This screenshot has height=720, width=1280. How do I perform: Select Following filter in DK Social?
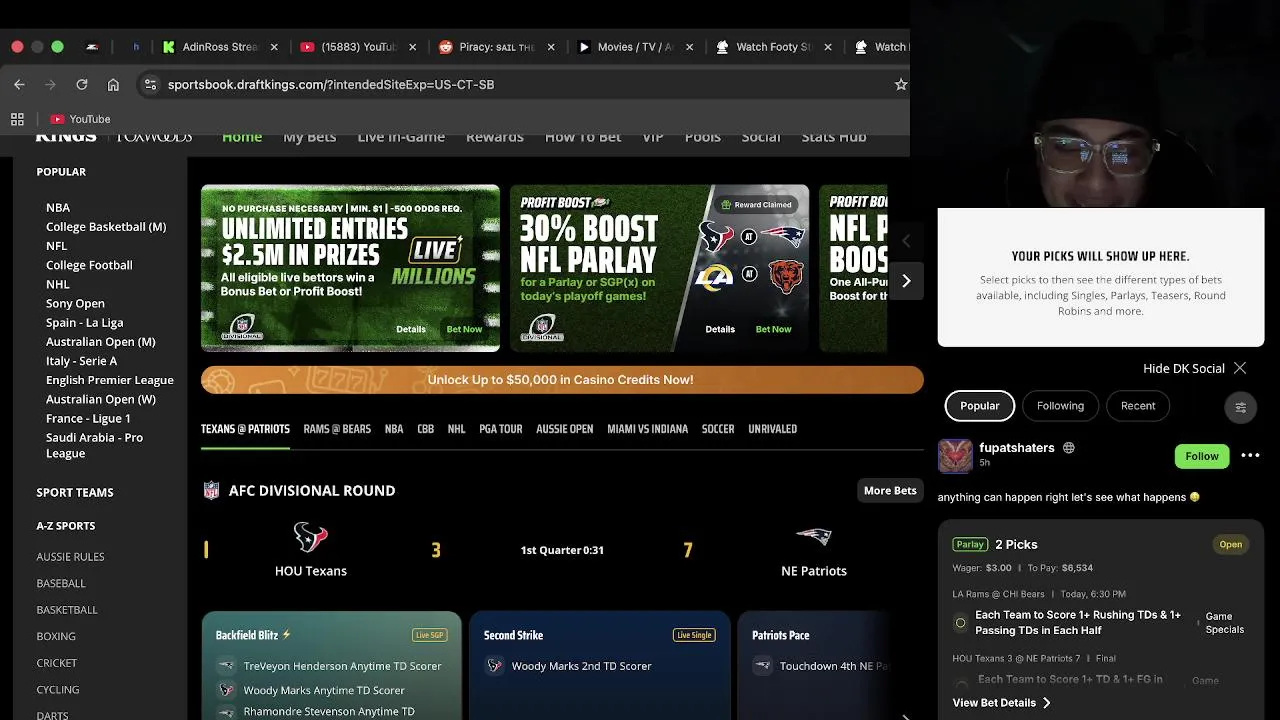click(x=1060, y=406)
